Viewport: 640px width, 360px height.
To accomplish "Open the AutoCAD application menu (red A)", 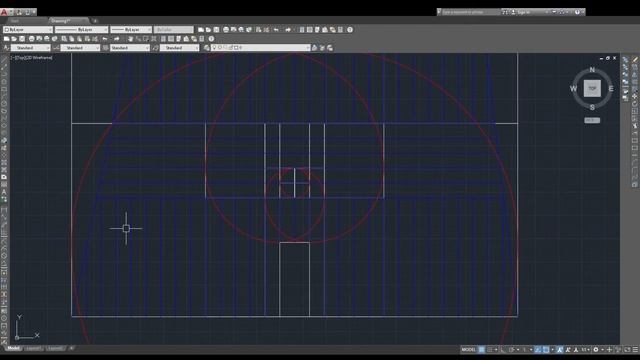I will [x=4, y=12].
